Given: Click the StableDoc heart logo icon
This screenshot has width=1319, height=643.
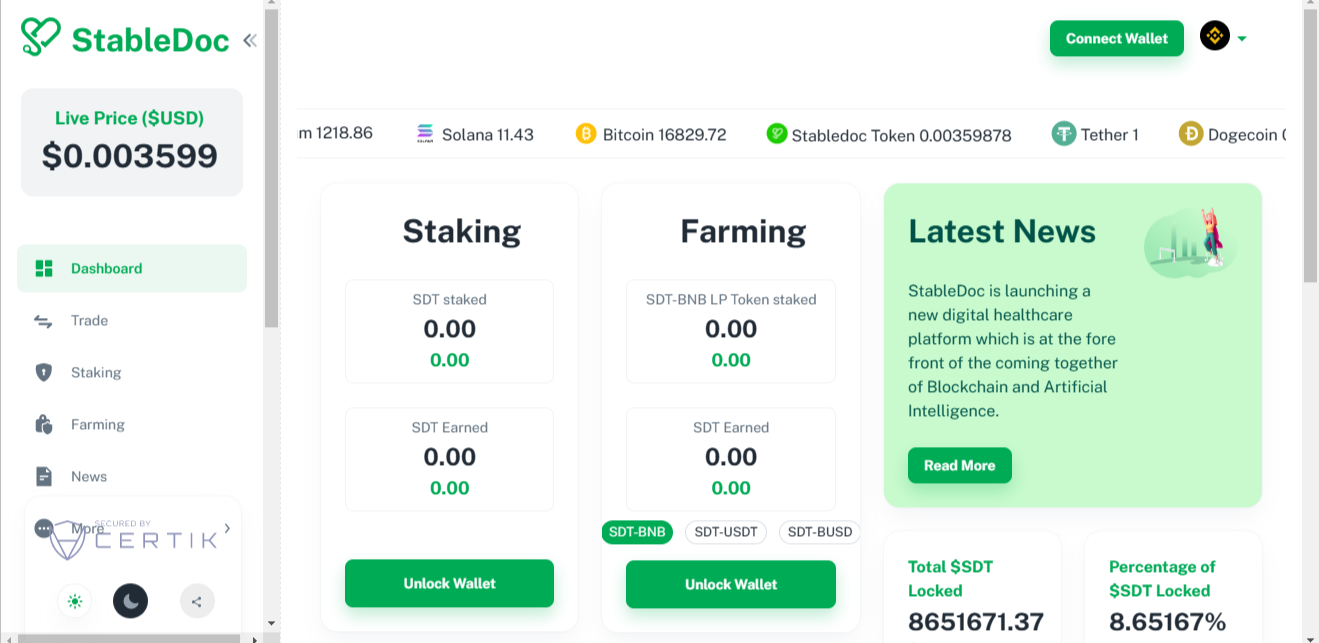Looking at the screenshot, I should click(x=41, y=37).
